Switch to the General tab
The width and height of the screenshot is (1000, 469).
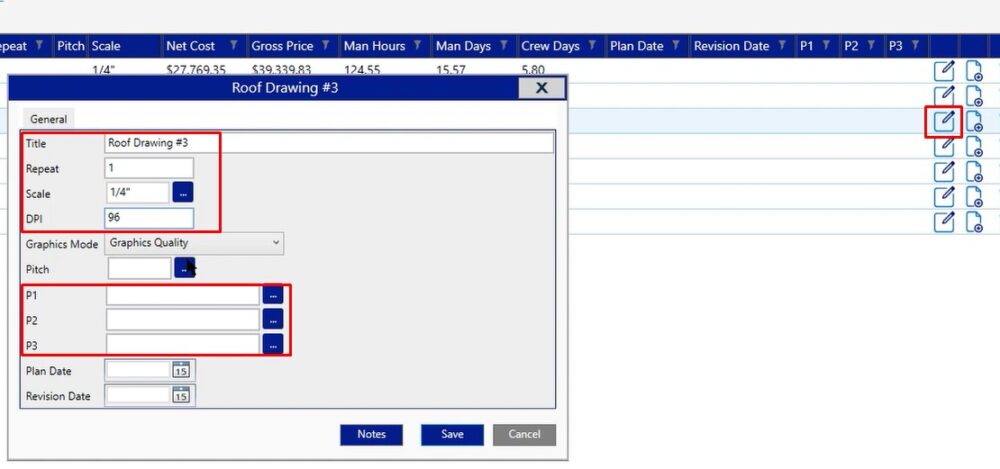pyautogui.click(x=49, y=119)
